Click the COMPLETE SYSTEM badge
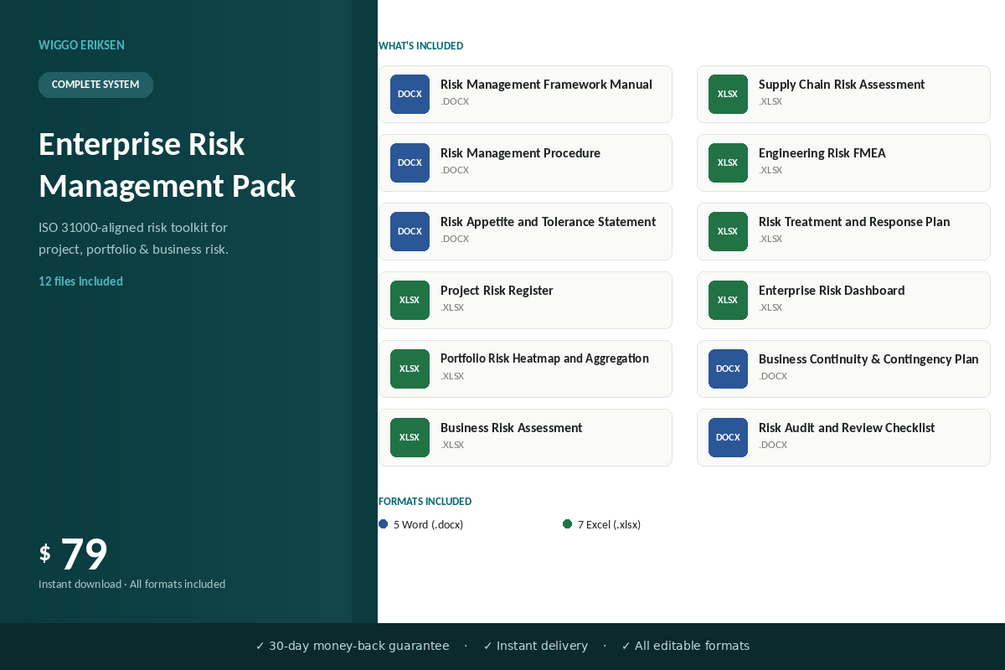This screenshot has width=1005, height=670. pyautogui.click(x=96, y=85)
